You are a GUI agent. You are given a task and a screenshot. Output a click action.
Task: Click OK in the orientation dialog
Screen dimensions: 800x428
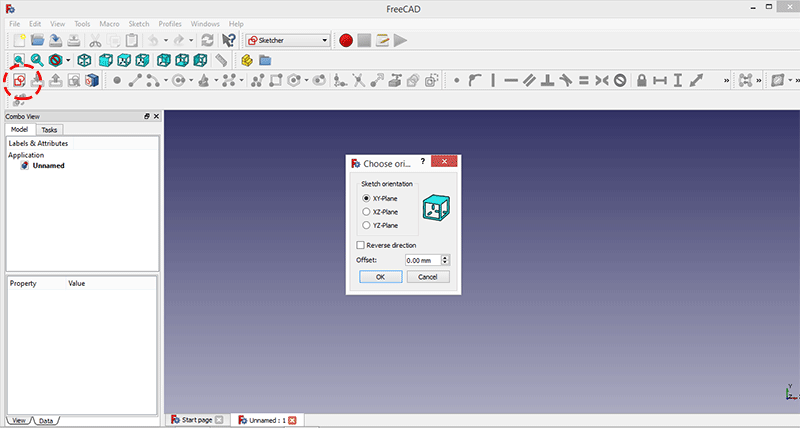(381, 276)
